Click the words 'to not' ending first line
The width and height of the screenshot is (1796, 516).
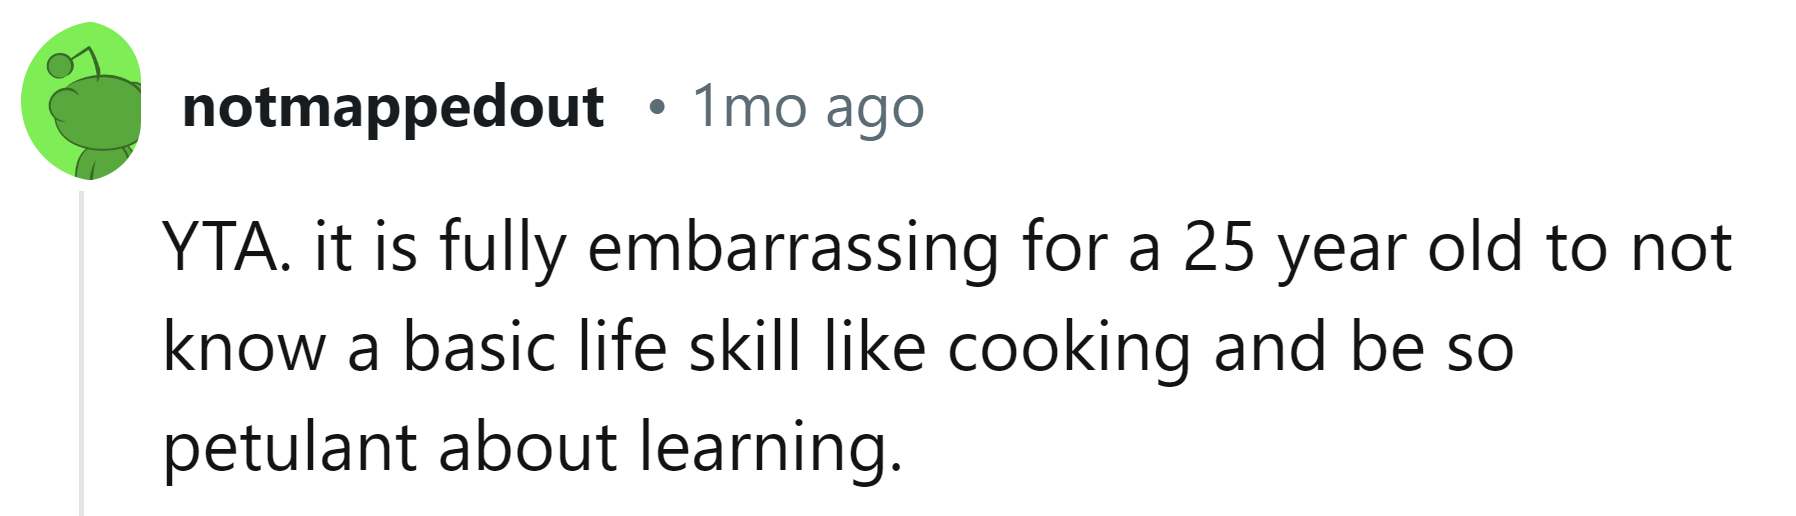1638,248
